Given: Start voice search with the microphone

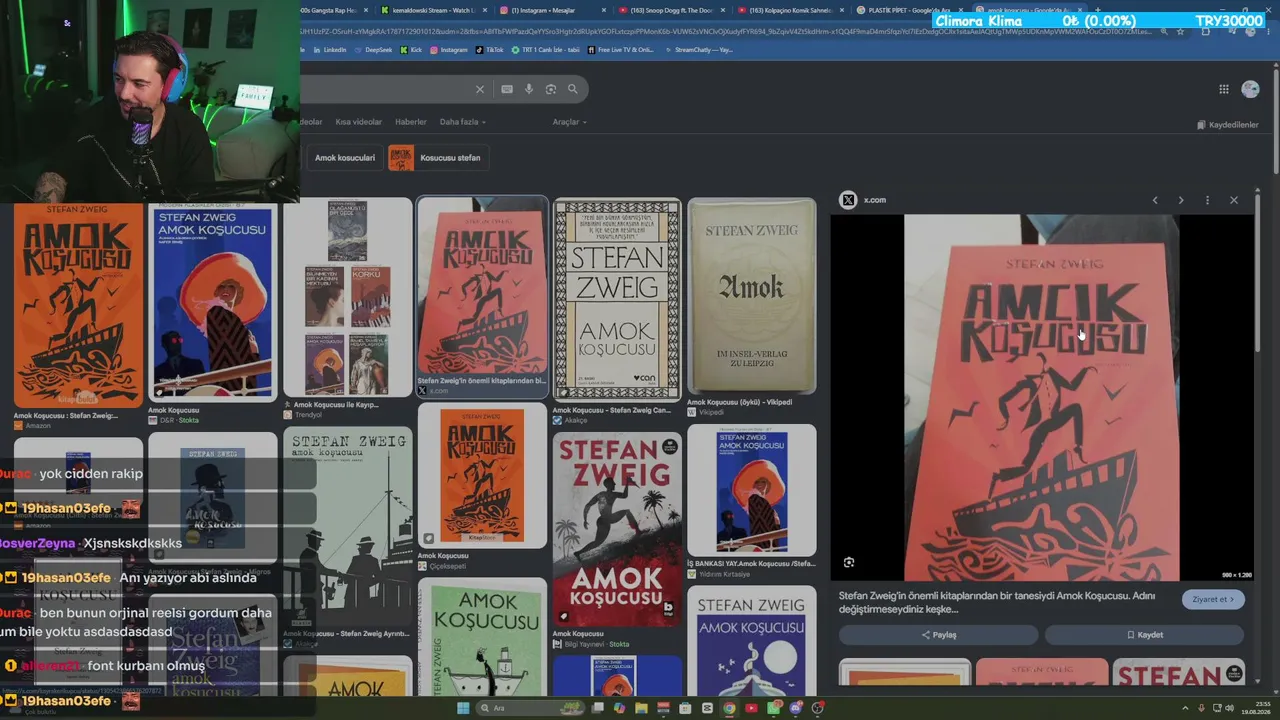Looking at the screenshot, I should click(529, 89).
